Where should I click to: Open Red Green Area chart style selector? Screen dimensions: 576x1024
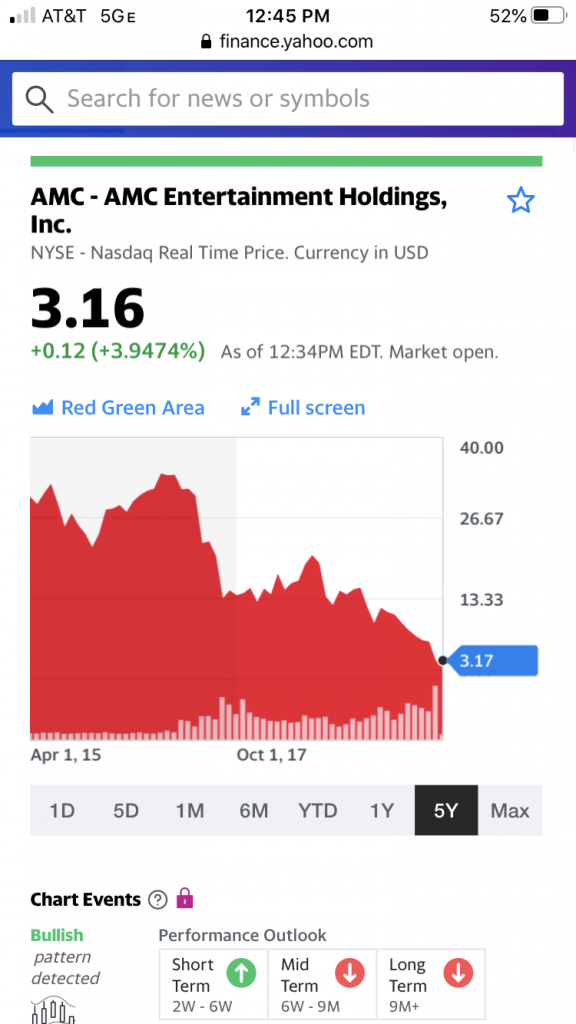(x=118, y=408)
